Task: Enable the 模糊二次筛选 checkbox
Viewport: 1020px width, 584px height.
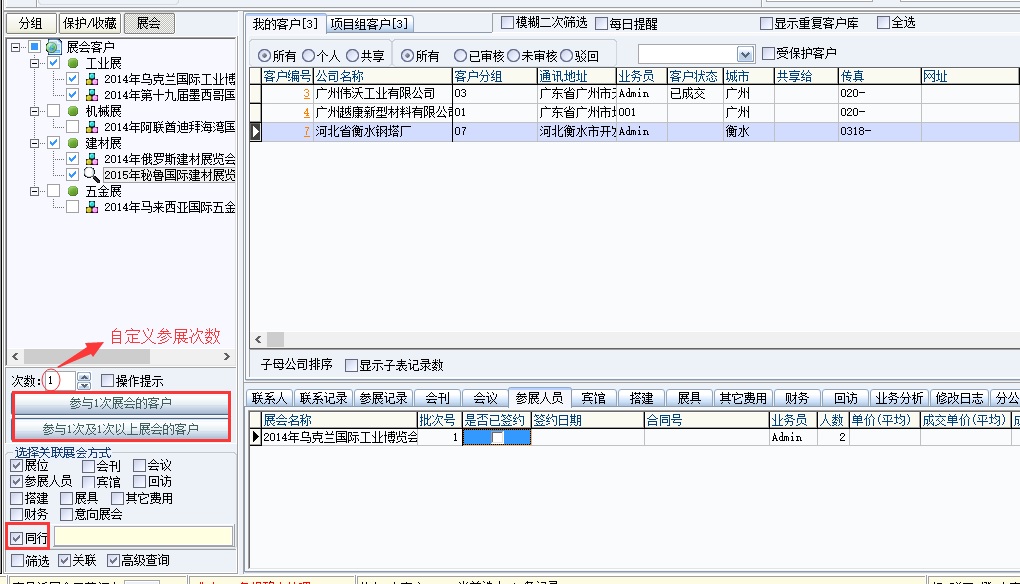Action: point(507,22)
